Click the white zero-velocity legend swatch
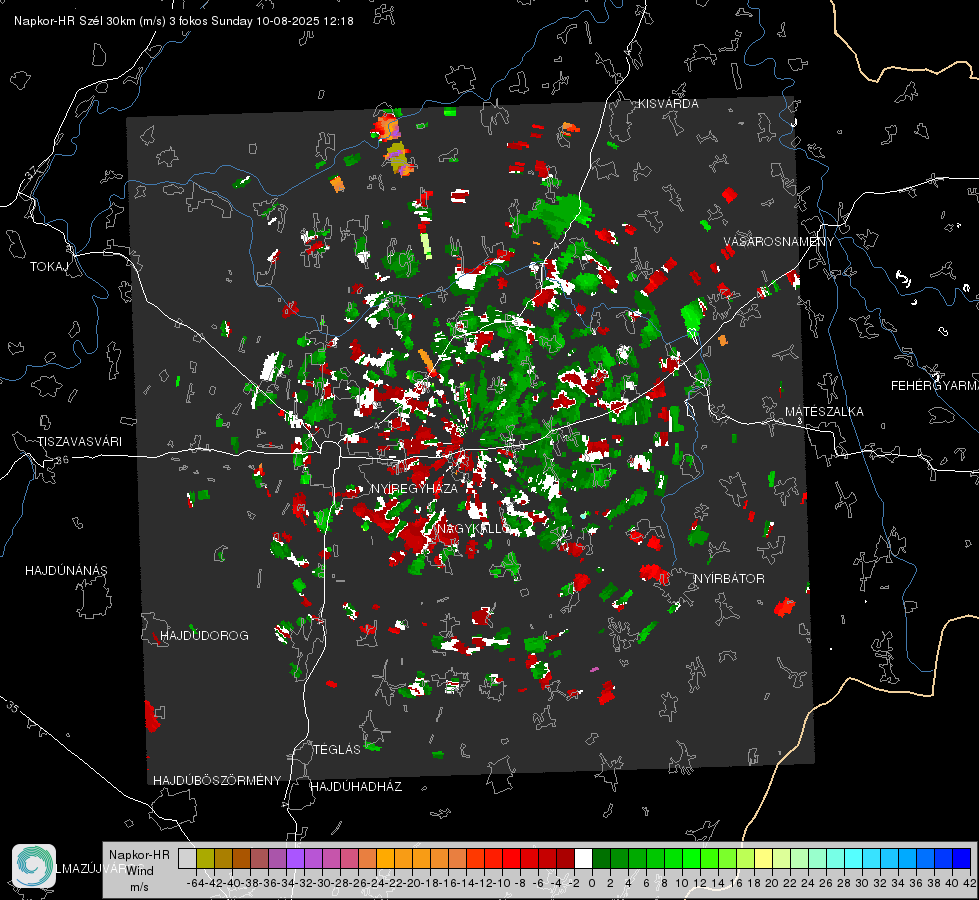Image resolution: width=979 pixels, height=900 pixels. pos(583,858)
